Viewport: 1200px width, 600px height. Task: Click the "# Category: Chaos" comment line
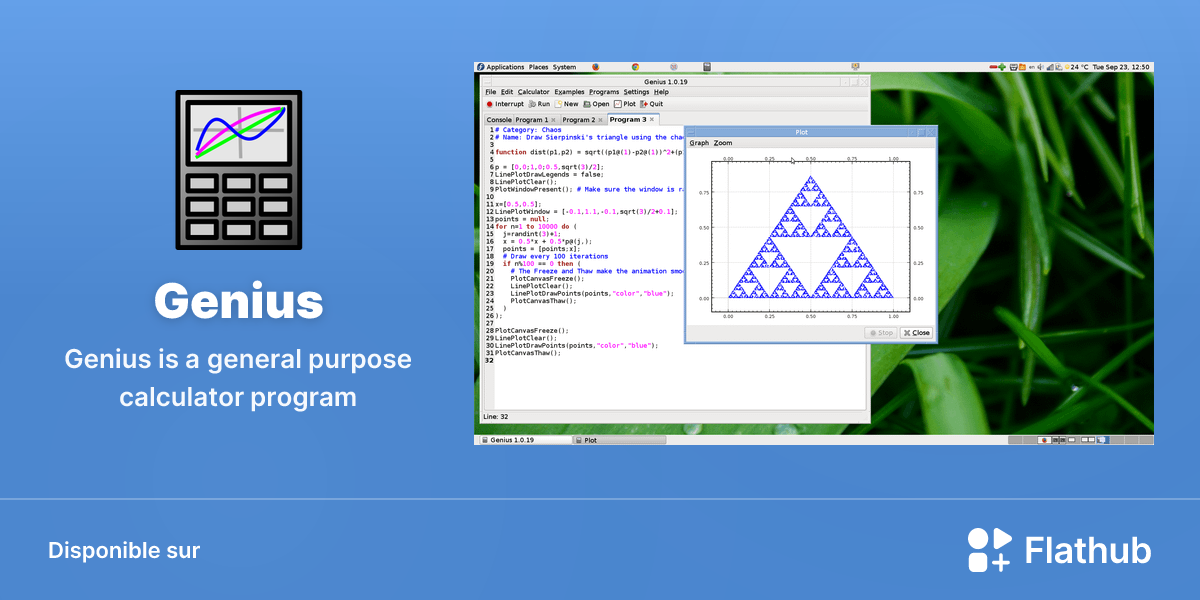[528, 129]
